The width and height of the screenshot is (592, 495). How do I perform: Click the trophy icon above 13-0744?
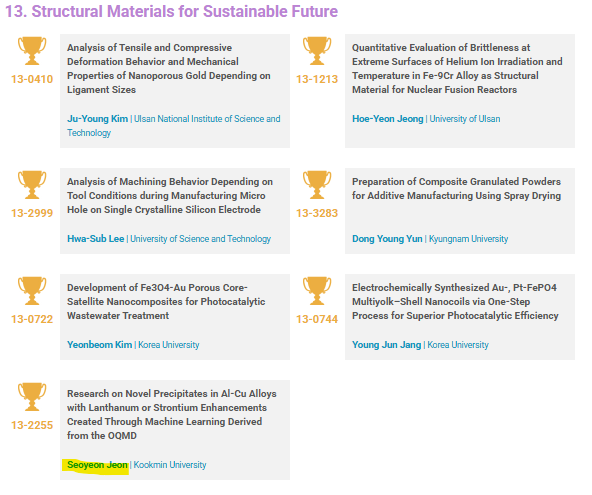coord(317,291)
